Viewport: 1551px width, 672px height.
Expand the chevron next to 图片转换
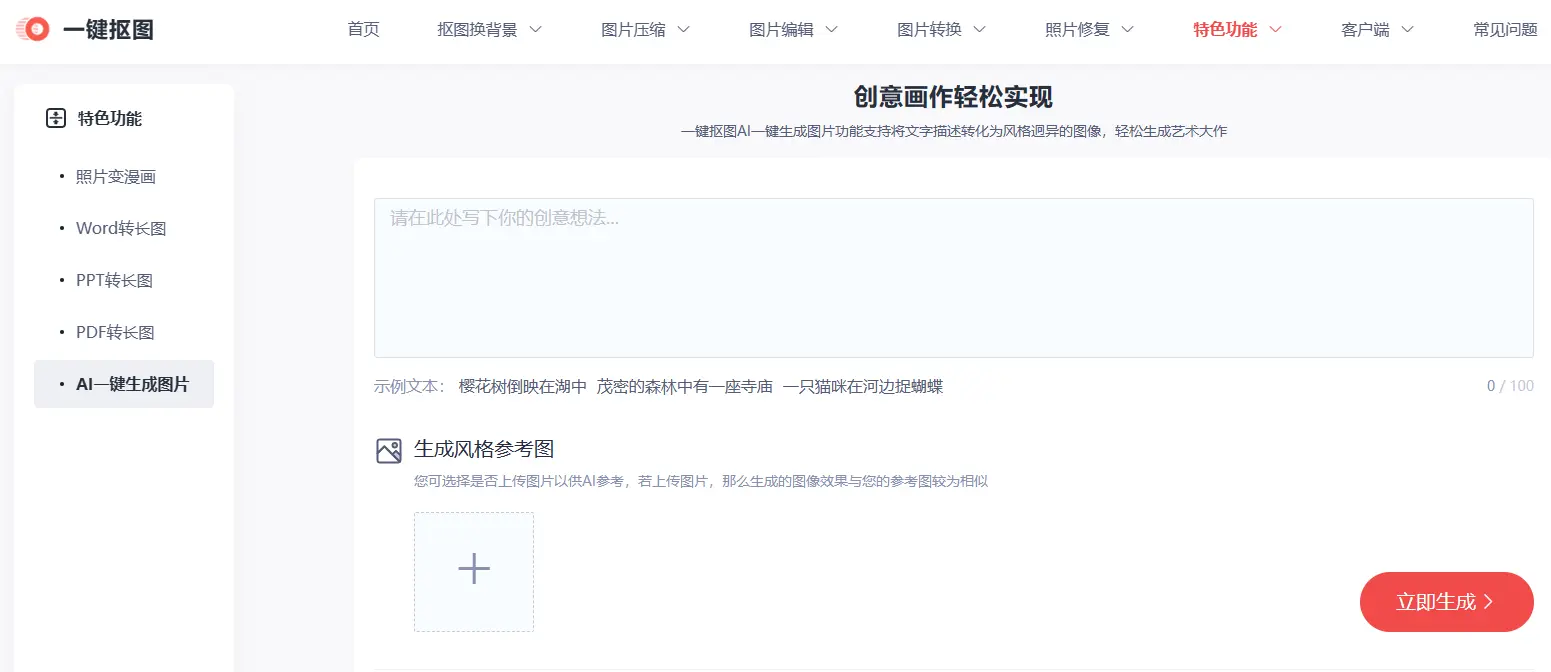point(979,30)
